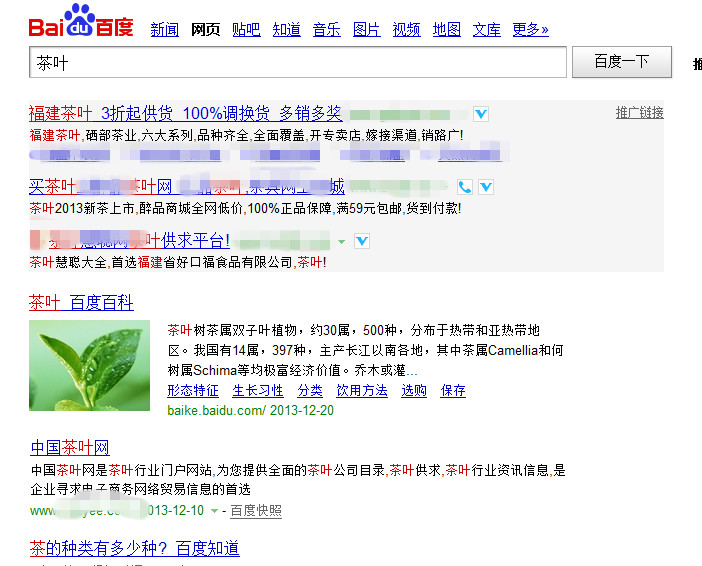Image resolution: width=702 pixels, height=566 pixels.
Task: Open the 更多» link
Action: [531, 30]
